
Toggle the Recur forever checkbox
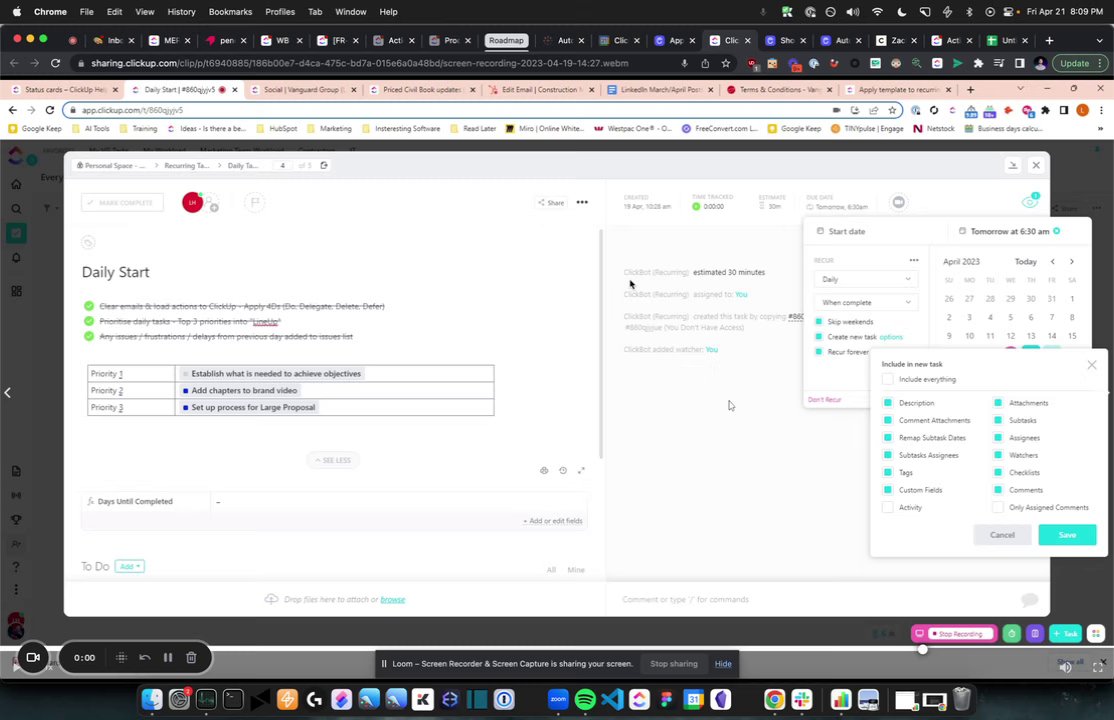[818, 352]
